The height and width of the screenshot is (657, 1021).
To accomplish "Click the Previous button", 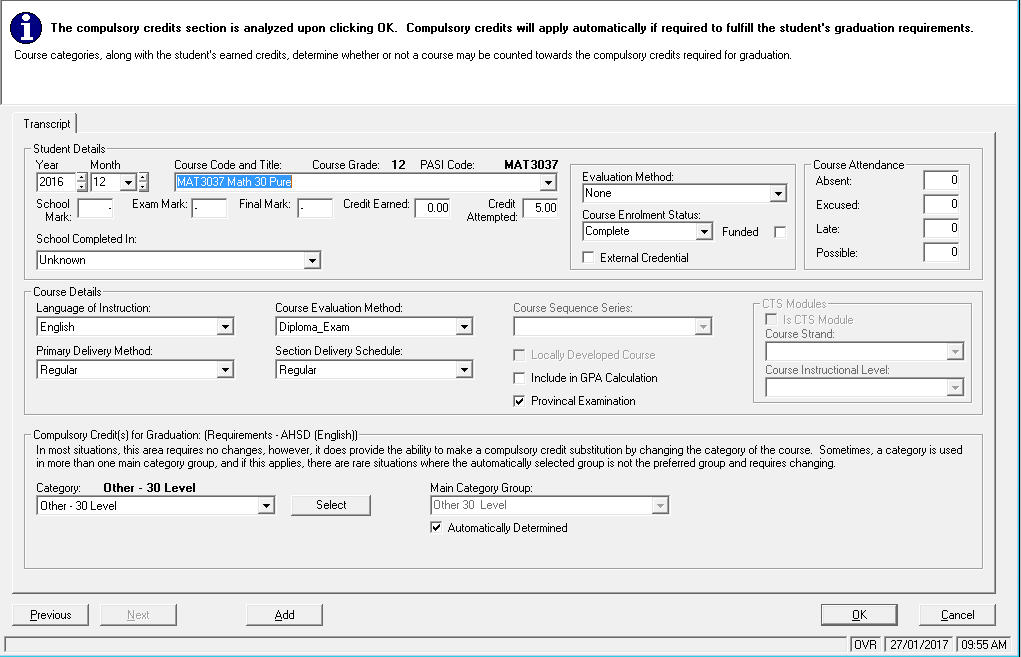I will tap(50, 615).
